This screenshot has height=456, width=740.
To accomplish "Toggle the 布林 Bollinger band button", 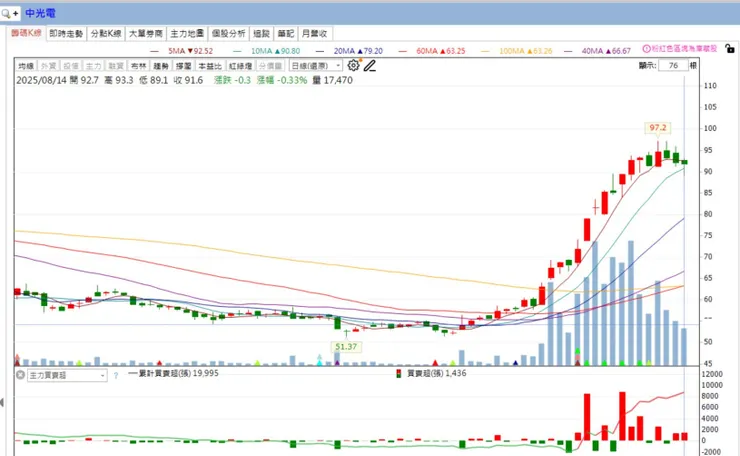I will point(138,66).
